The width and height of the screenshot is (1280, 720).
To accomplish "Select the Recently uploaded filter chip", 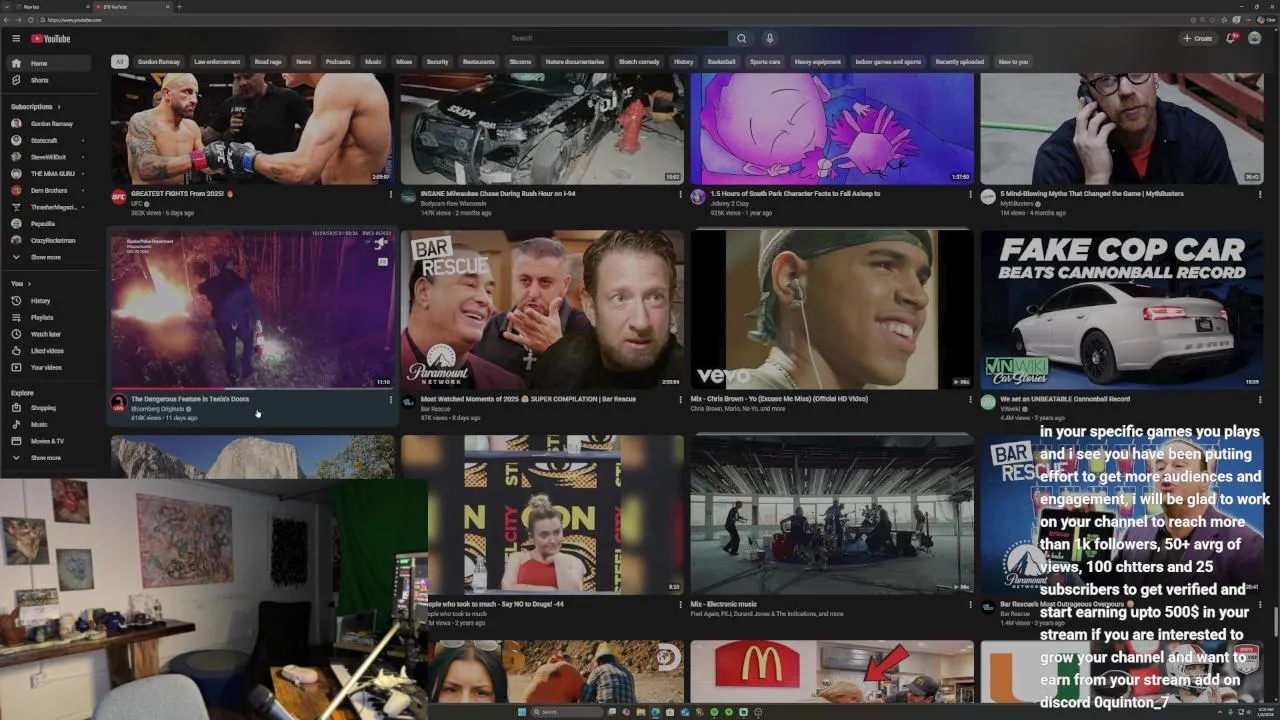I will [x=960, y=62].
